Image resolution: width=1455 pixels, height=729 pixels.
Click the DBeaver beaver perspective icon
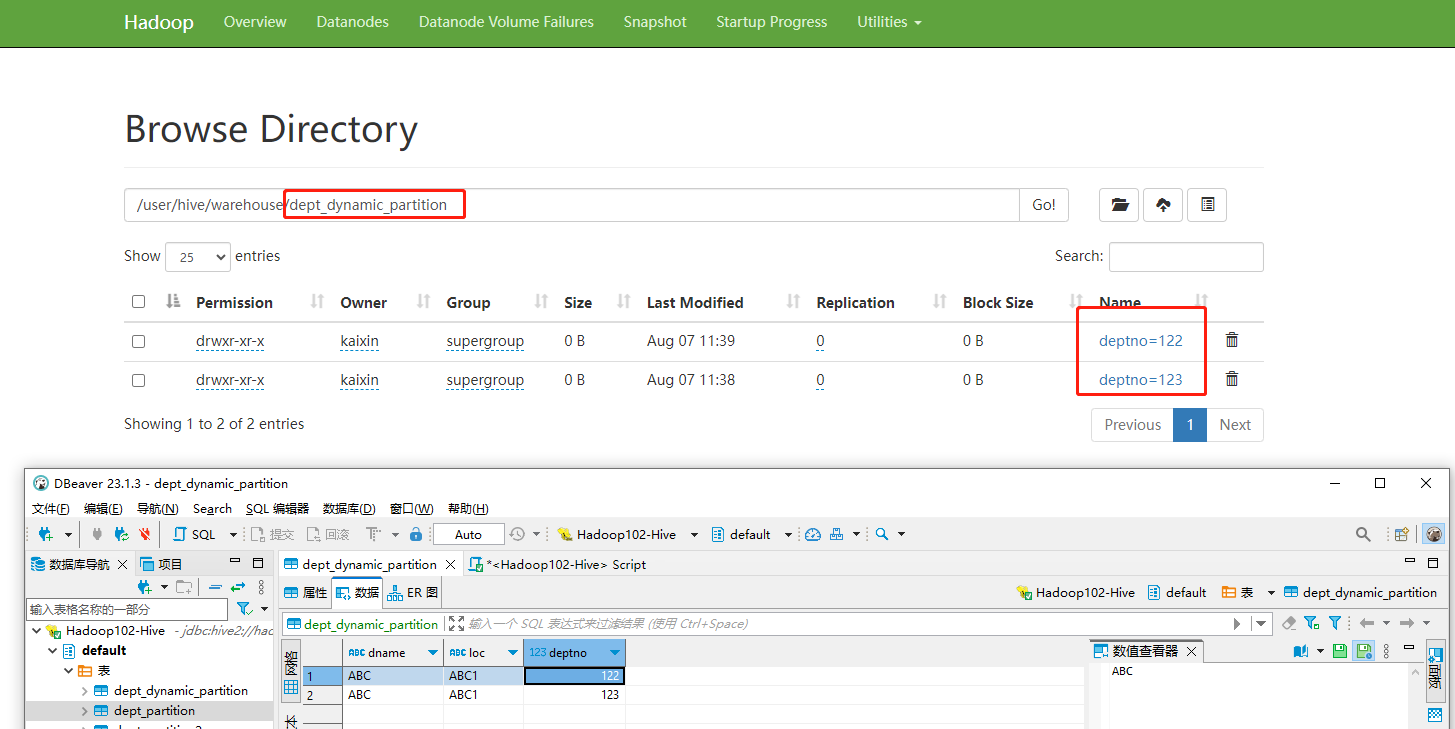[1434, 534]
